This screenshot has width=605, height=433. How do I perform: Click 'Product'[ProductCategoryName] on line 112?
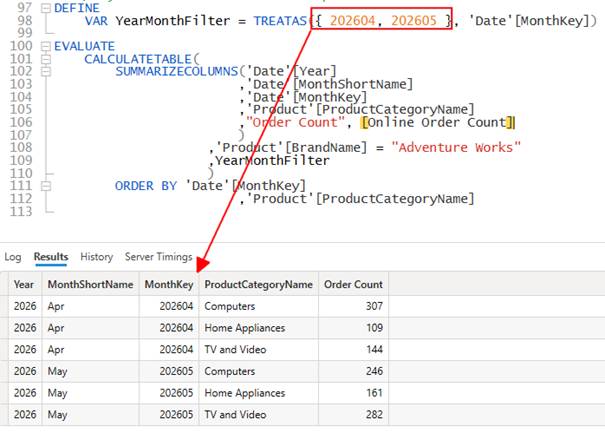pyautogui.click(x=360, y=199)
